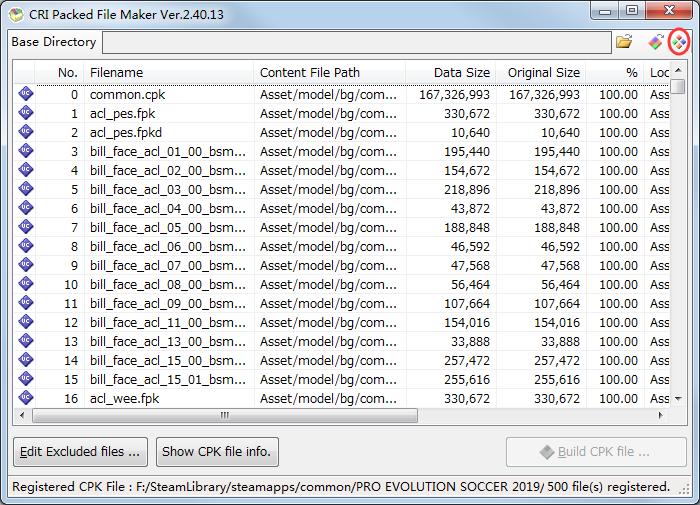Click the horizontal scrollbar left arrow

[22, 415]
